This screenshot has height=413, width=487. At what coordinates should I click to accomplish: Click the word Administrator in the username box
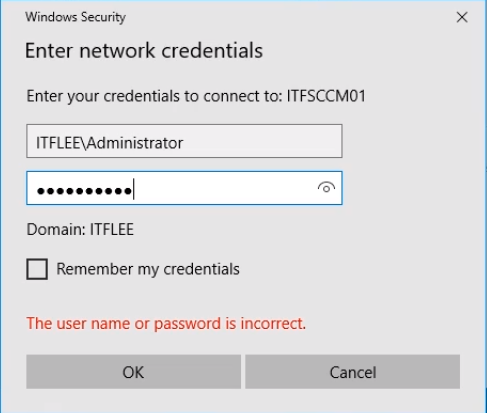[x=135, y=143]
